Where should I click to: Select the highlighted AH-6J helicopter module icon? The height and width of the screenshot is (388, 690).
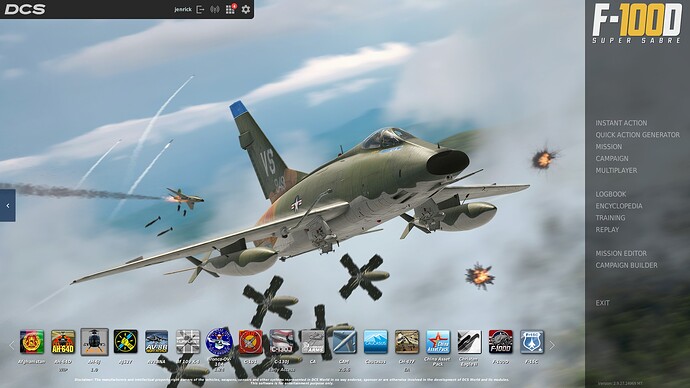[x=94, y=342]
